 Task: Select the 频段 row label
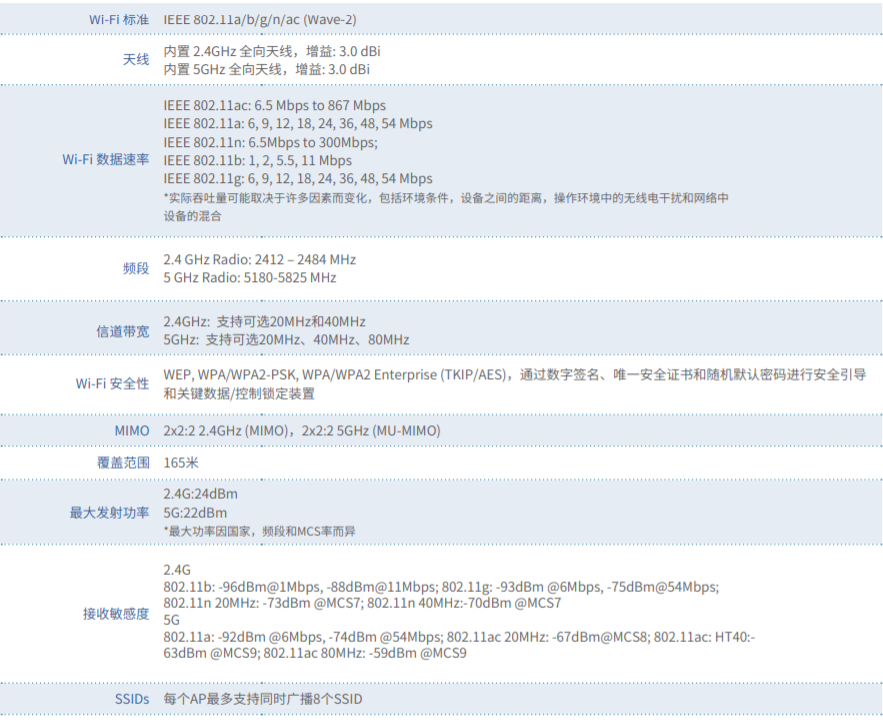[x=136, y=268]
